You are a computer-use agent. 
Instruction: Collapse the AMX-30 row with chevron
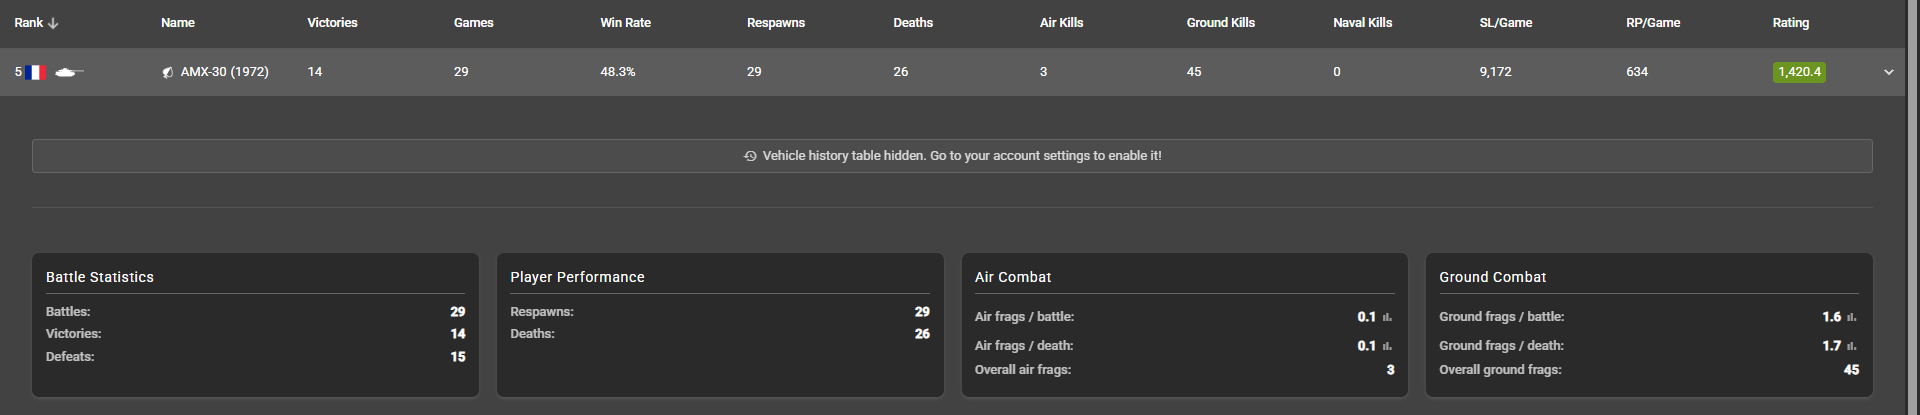pyautogui.click(x=1888, y=72)
